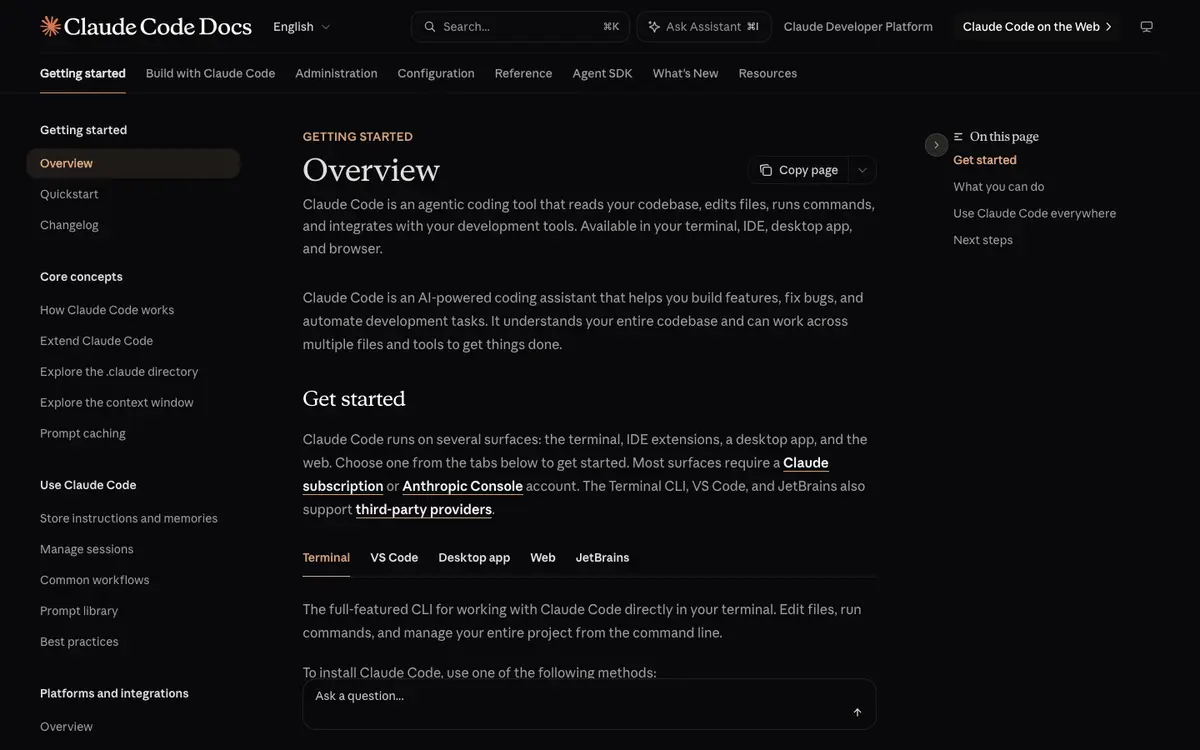
Task: Switch to Build with Claude Code tab
Action: [x=210, y=73]
